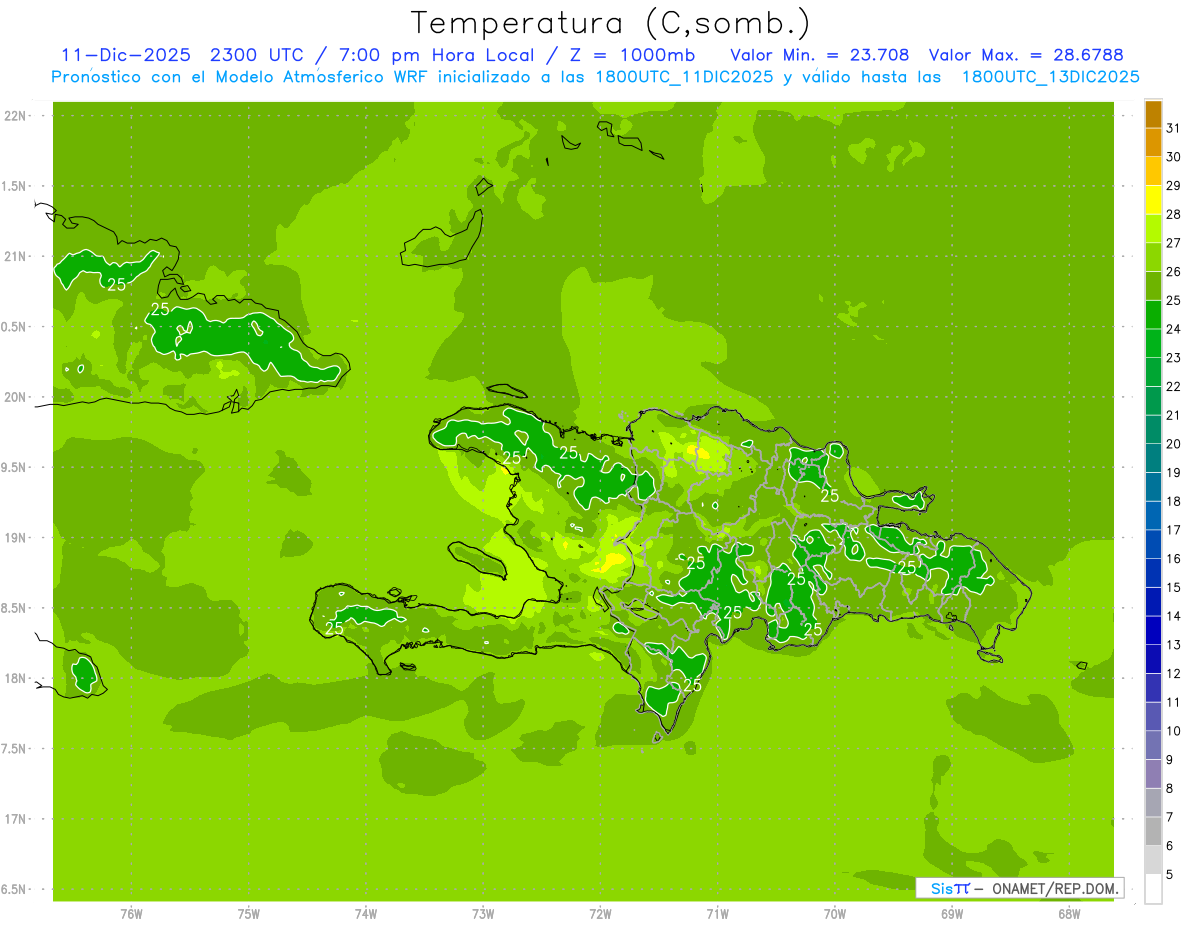Click the '10' colorbar value

tap(1173, 731)
